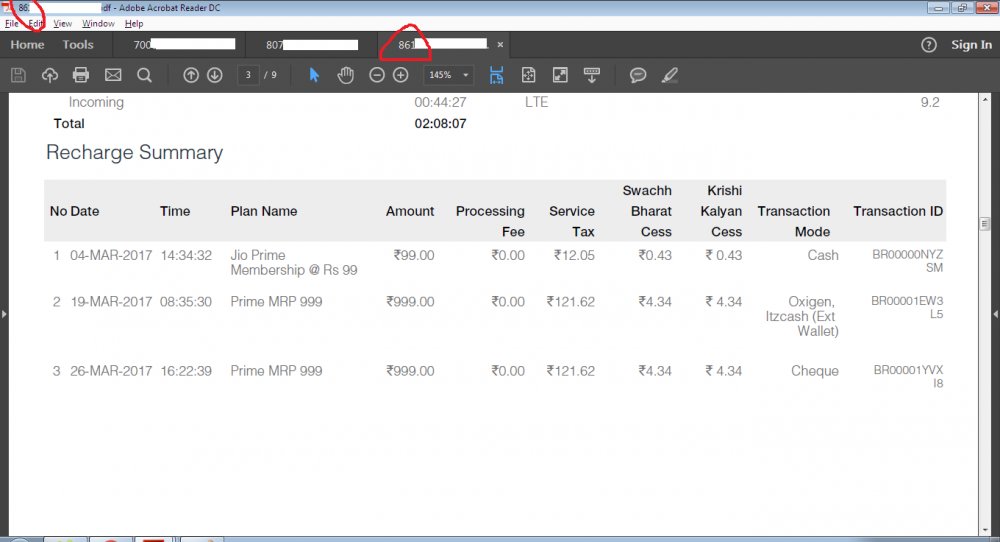Screen dimensions: 1000x542
Task: Click the page number input field
Action: 249,75
